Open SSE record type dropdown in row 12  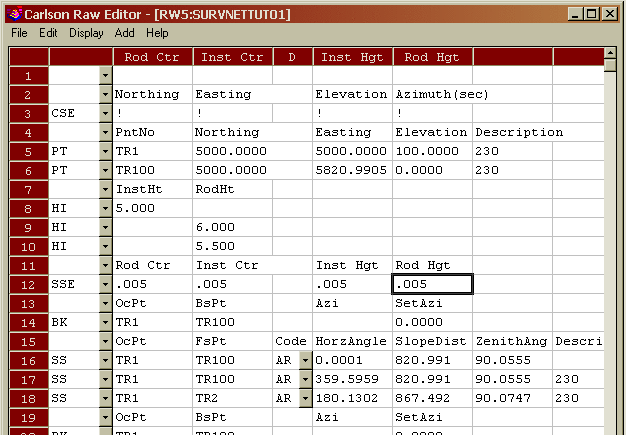105,285
